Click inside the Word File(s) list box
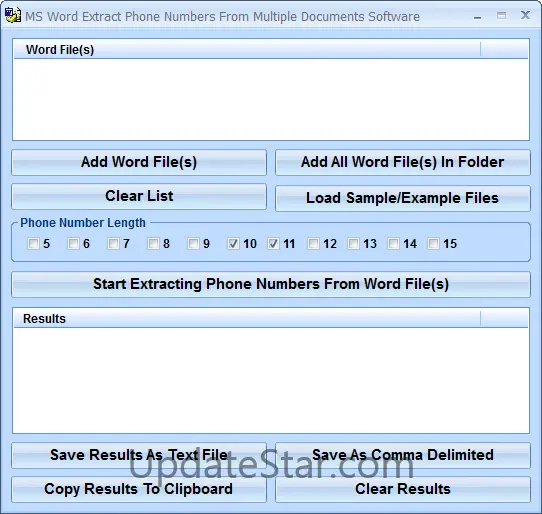The width and height of the screenshot is (542, 514). click(271, 99)
